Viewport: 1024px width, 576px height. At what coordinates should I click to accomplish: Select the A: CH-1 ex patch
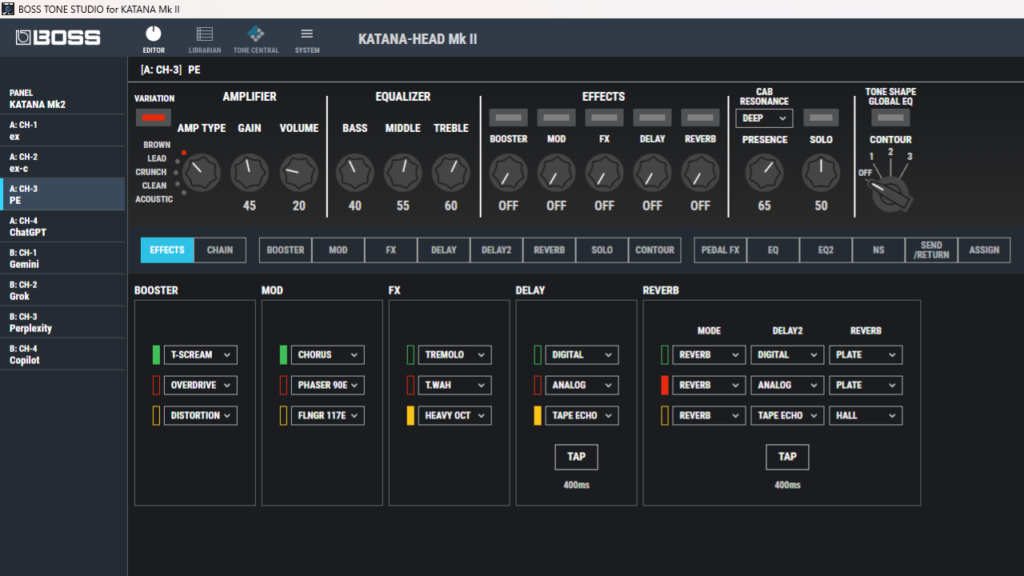63,130
